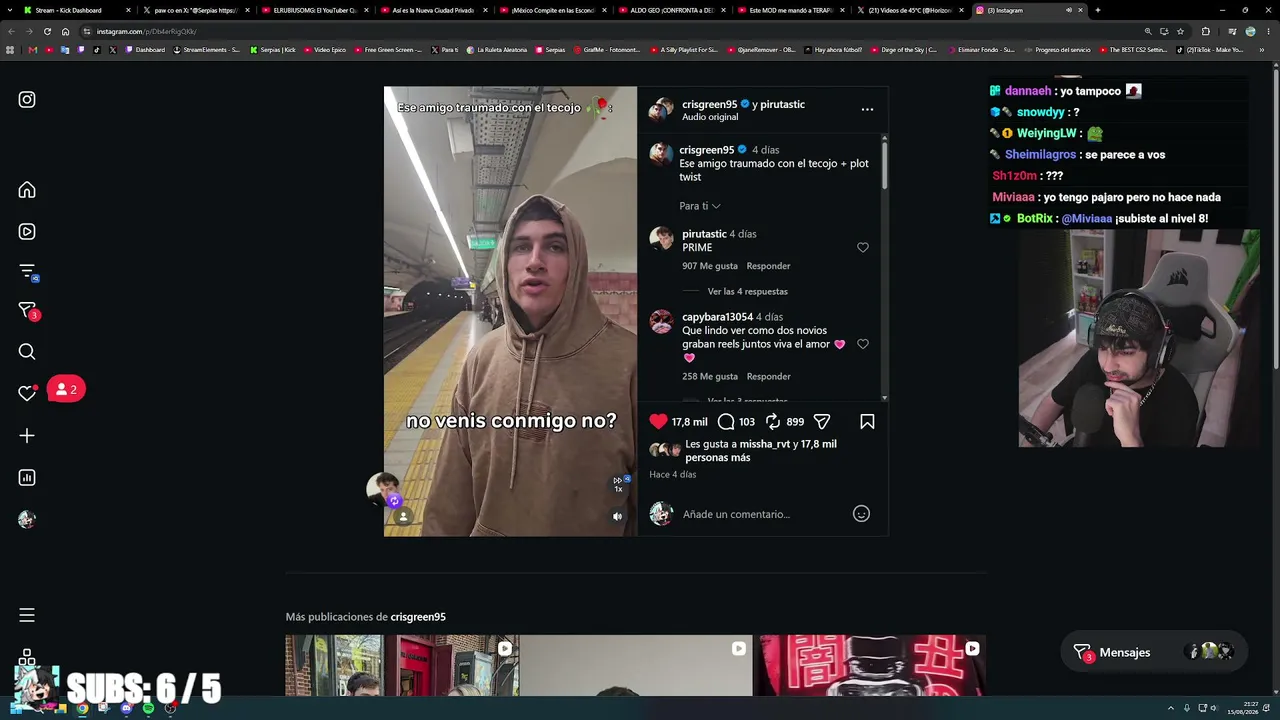Mute the Instagram tab audio icon
The image size is (1280, 720).
[1068, 10]
